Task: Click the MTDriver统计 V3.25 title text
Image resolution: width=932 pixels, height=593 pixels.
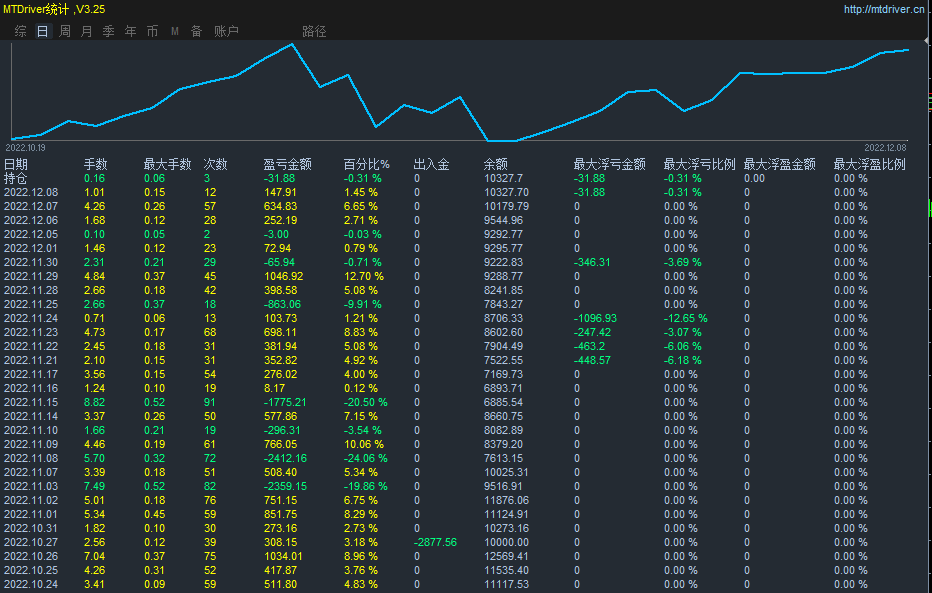Action: coord(54,10)
